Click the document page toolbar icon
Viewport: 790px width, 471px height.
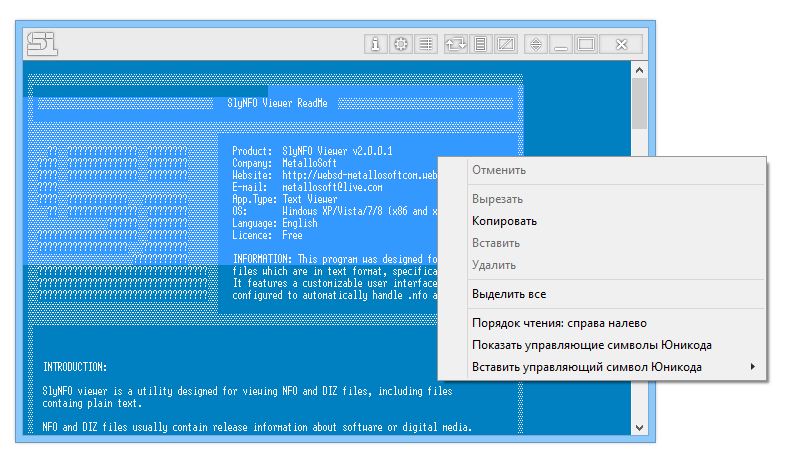481,44
